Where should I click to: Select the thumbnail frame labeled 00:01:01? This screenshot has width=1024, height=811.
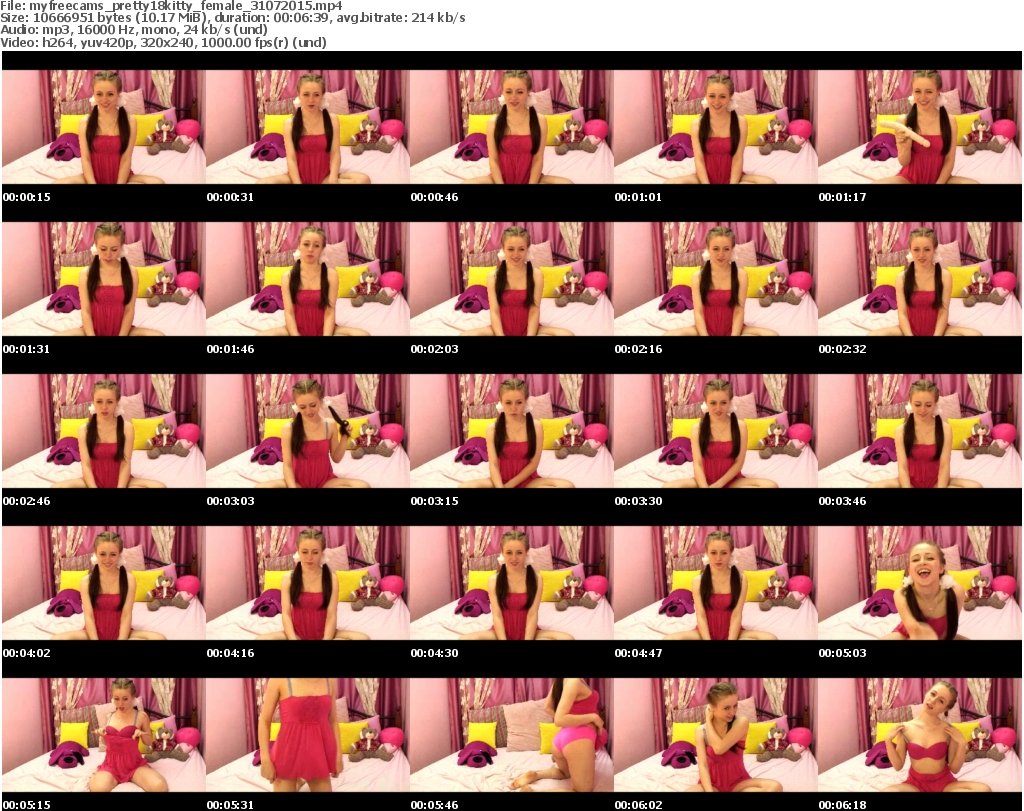pyautogui.click(x=716, y=127)
